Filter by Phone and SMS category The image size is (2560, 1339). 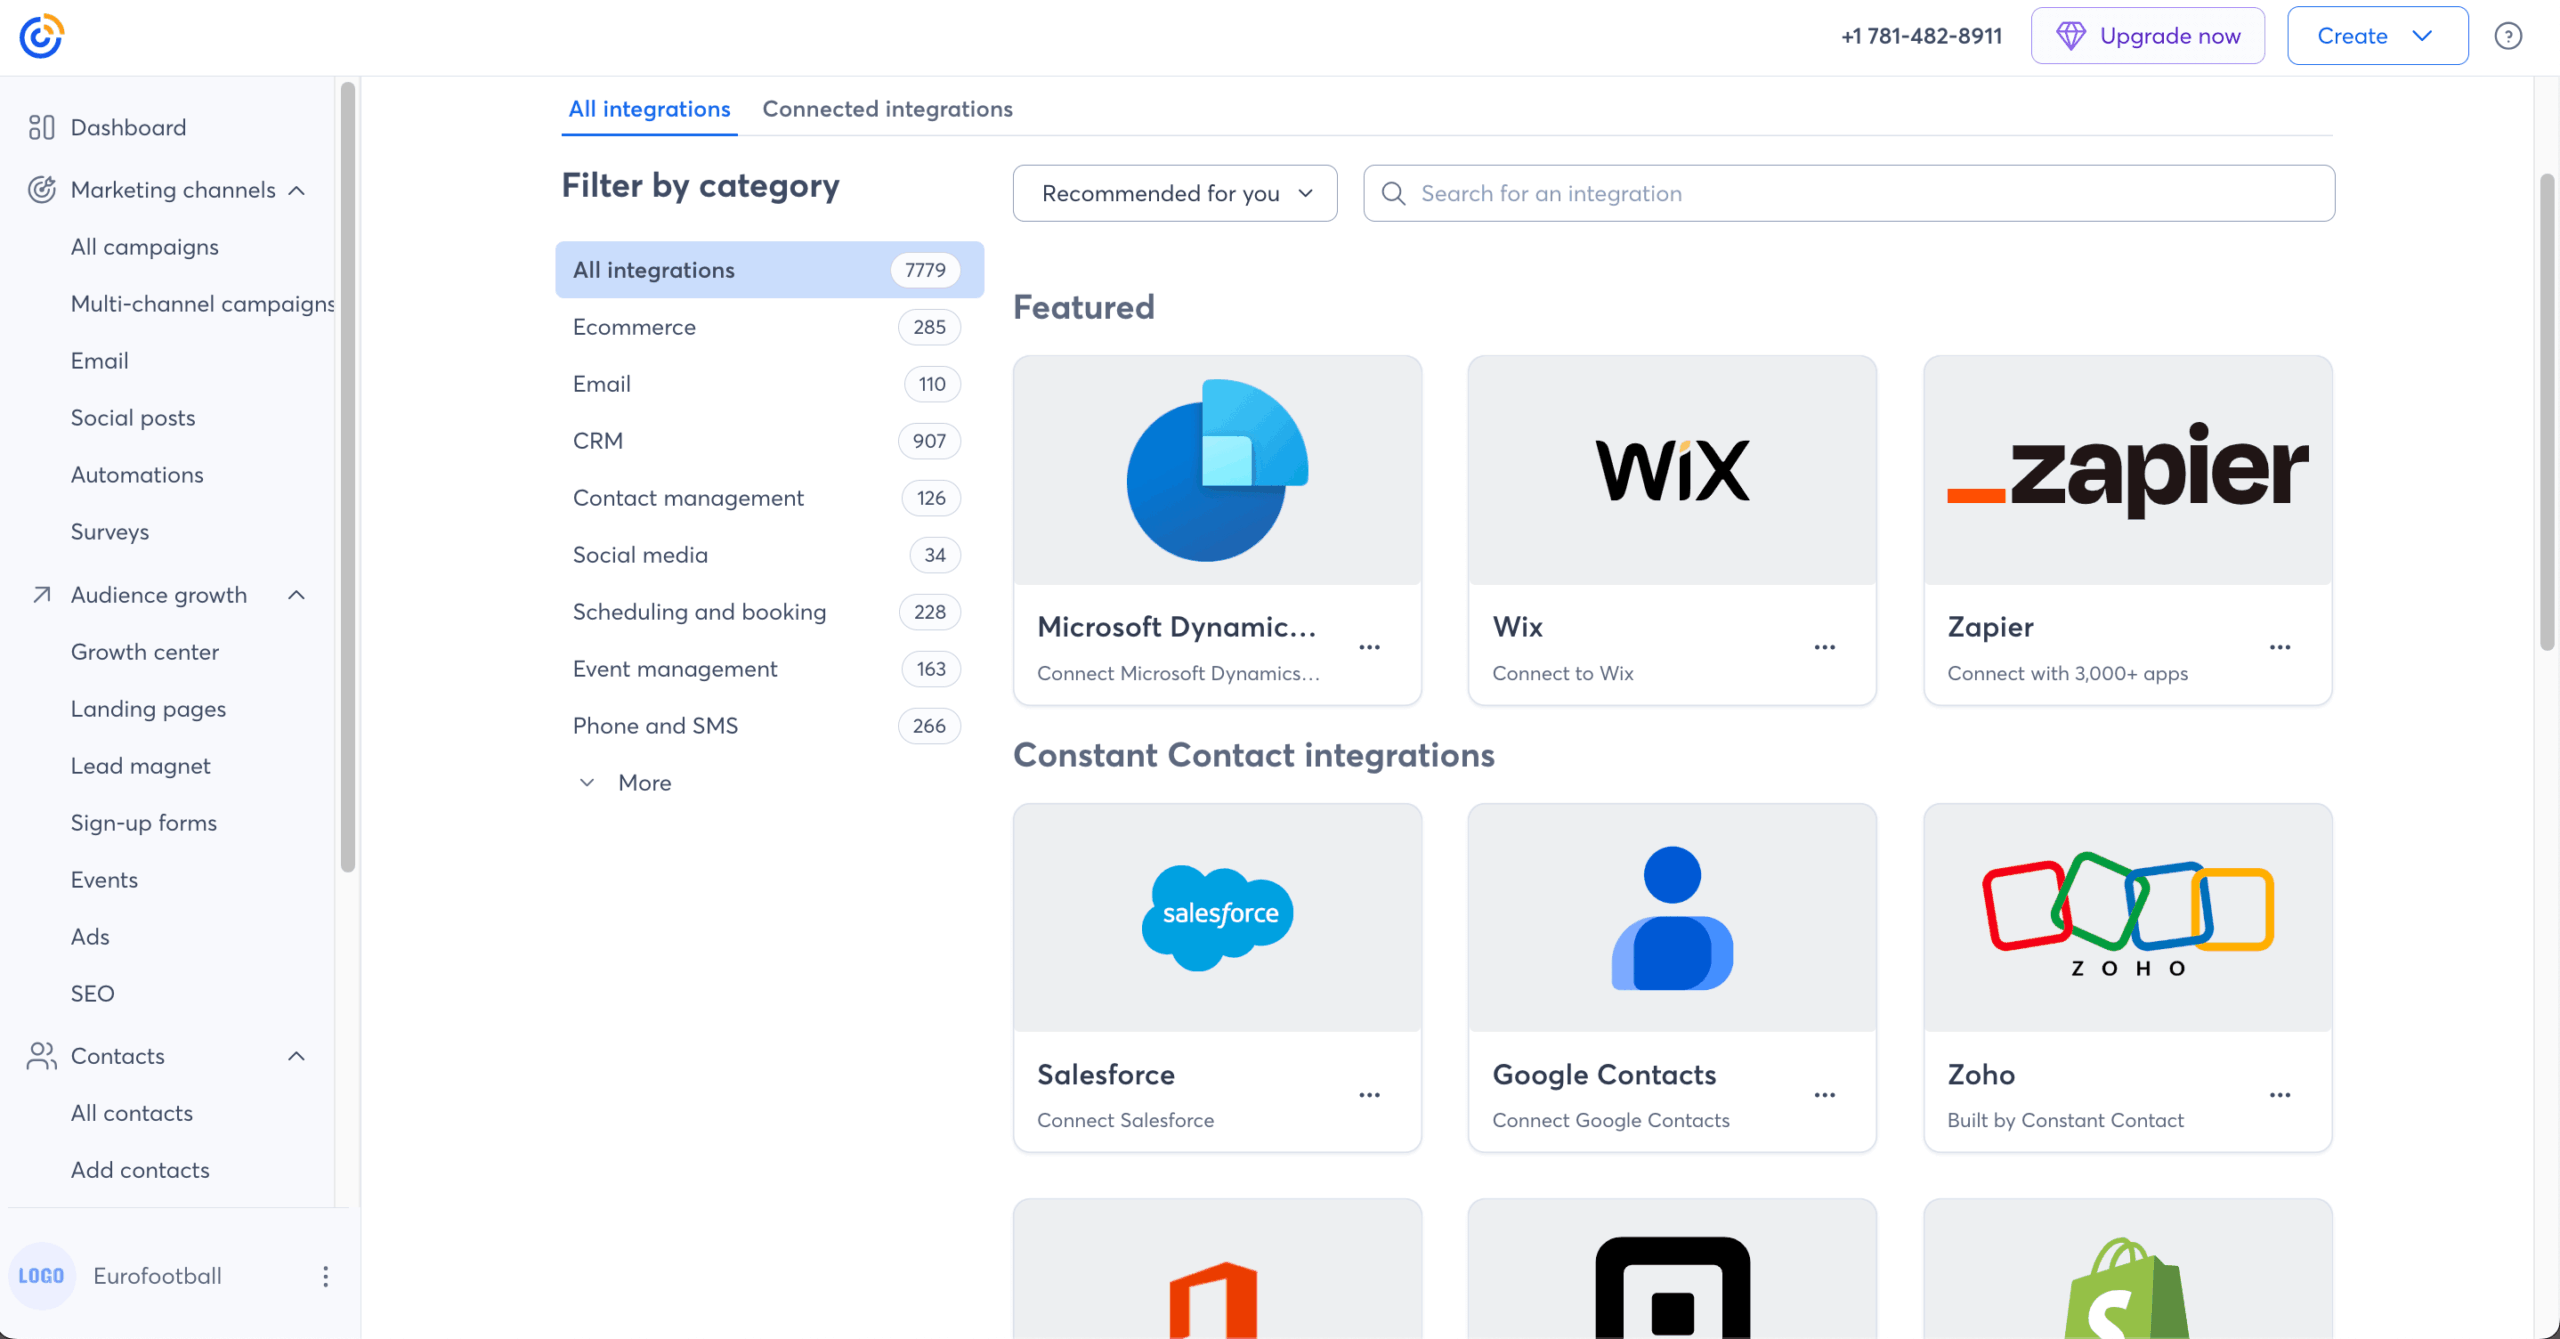769,726
